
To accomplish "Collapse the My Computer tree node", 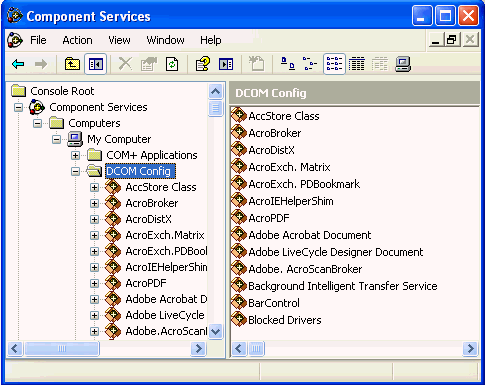I will tap(57, 139).
